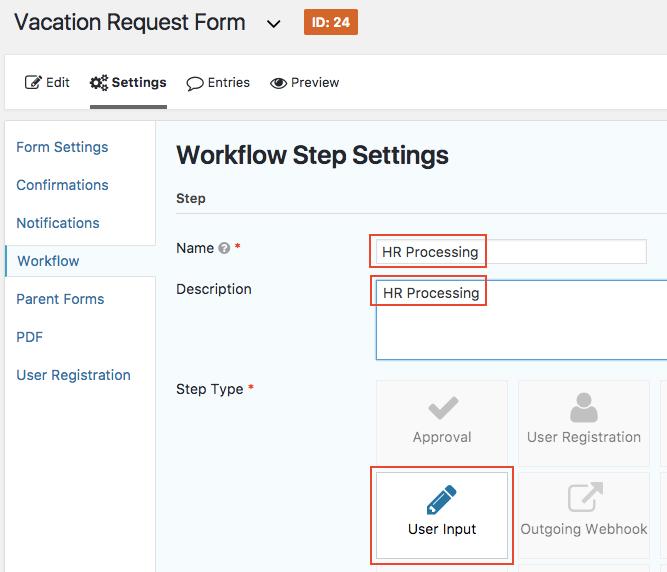Go to the Notifications section

click(58, 223)
